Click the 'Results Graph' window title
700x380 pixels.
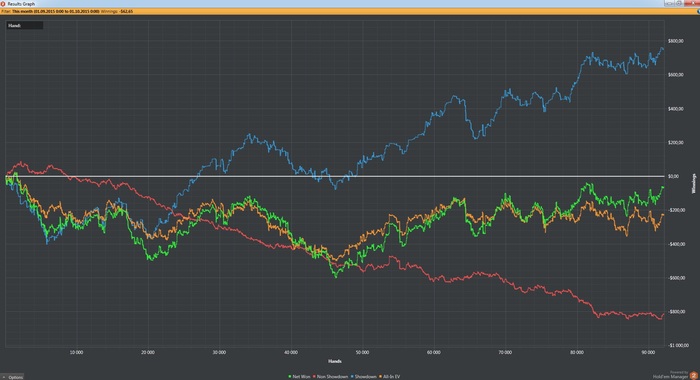pos(21,4)
